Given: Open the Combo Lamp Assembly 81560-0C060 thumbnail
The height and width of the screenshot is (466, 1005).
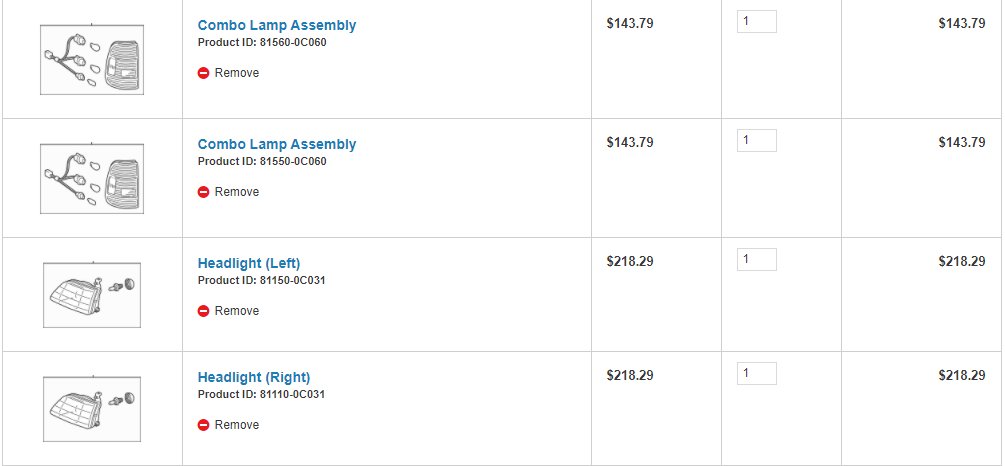Looking at the screenshot, I should point(92,60).
